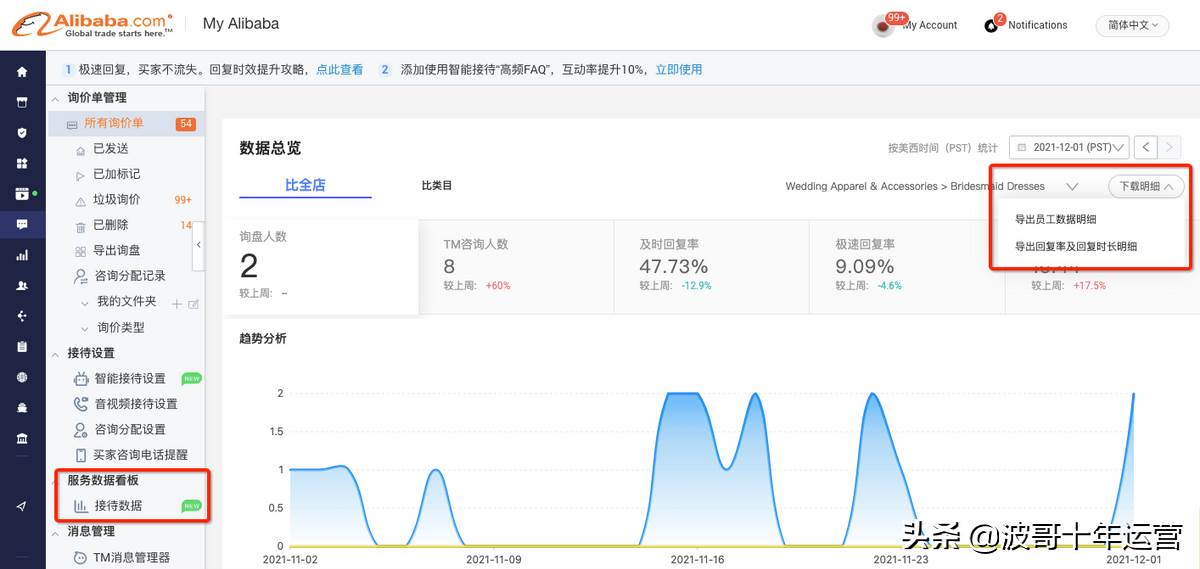This screenshot has height=569, width=1200.
Task: Click the 趋势分析 chart heading
Action: pos(263,339)
